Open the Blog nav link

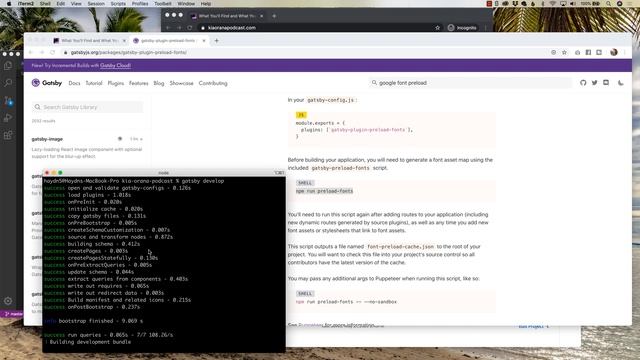coord(159,83)
